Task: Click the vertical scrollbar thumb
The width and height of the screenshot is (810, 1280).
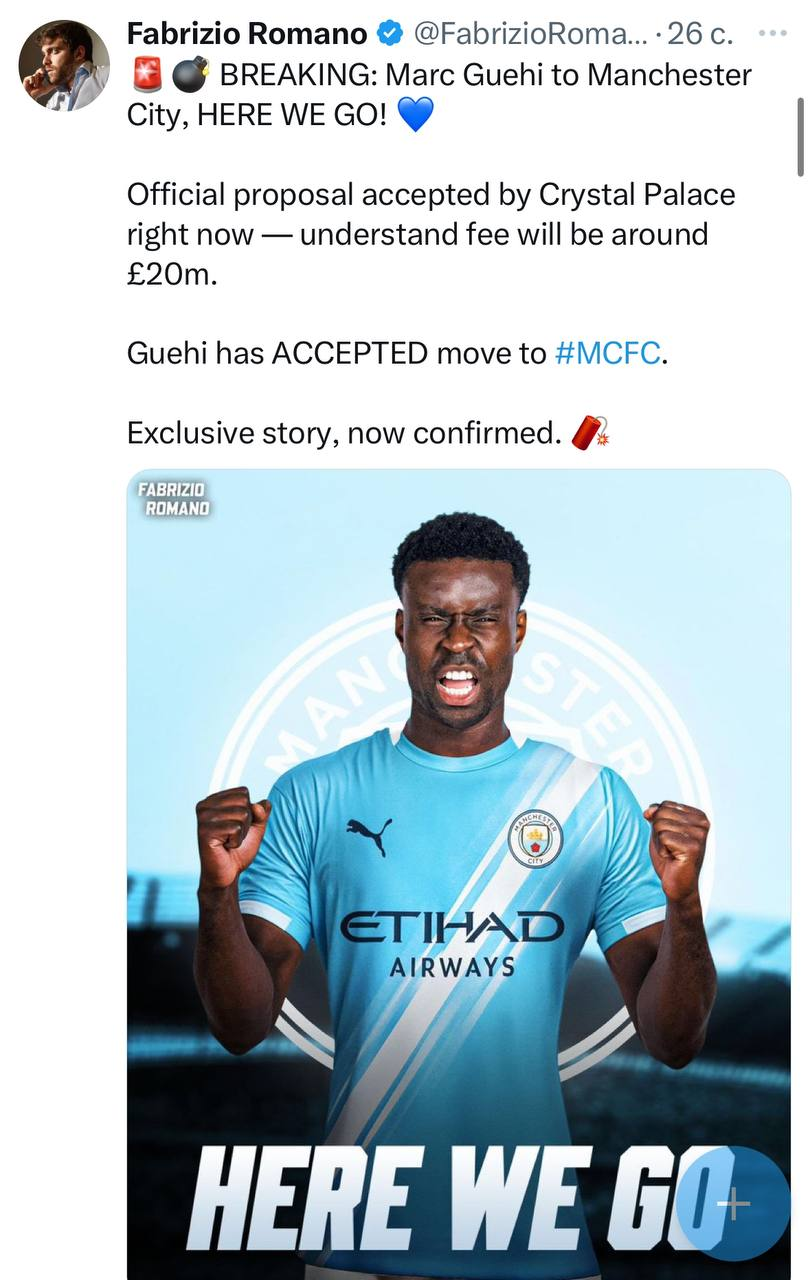Action: 800,137
